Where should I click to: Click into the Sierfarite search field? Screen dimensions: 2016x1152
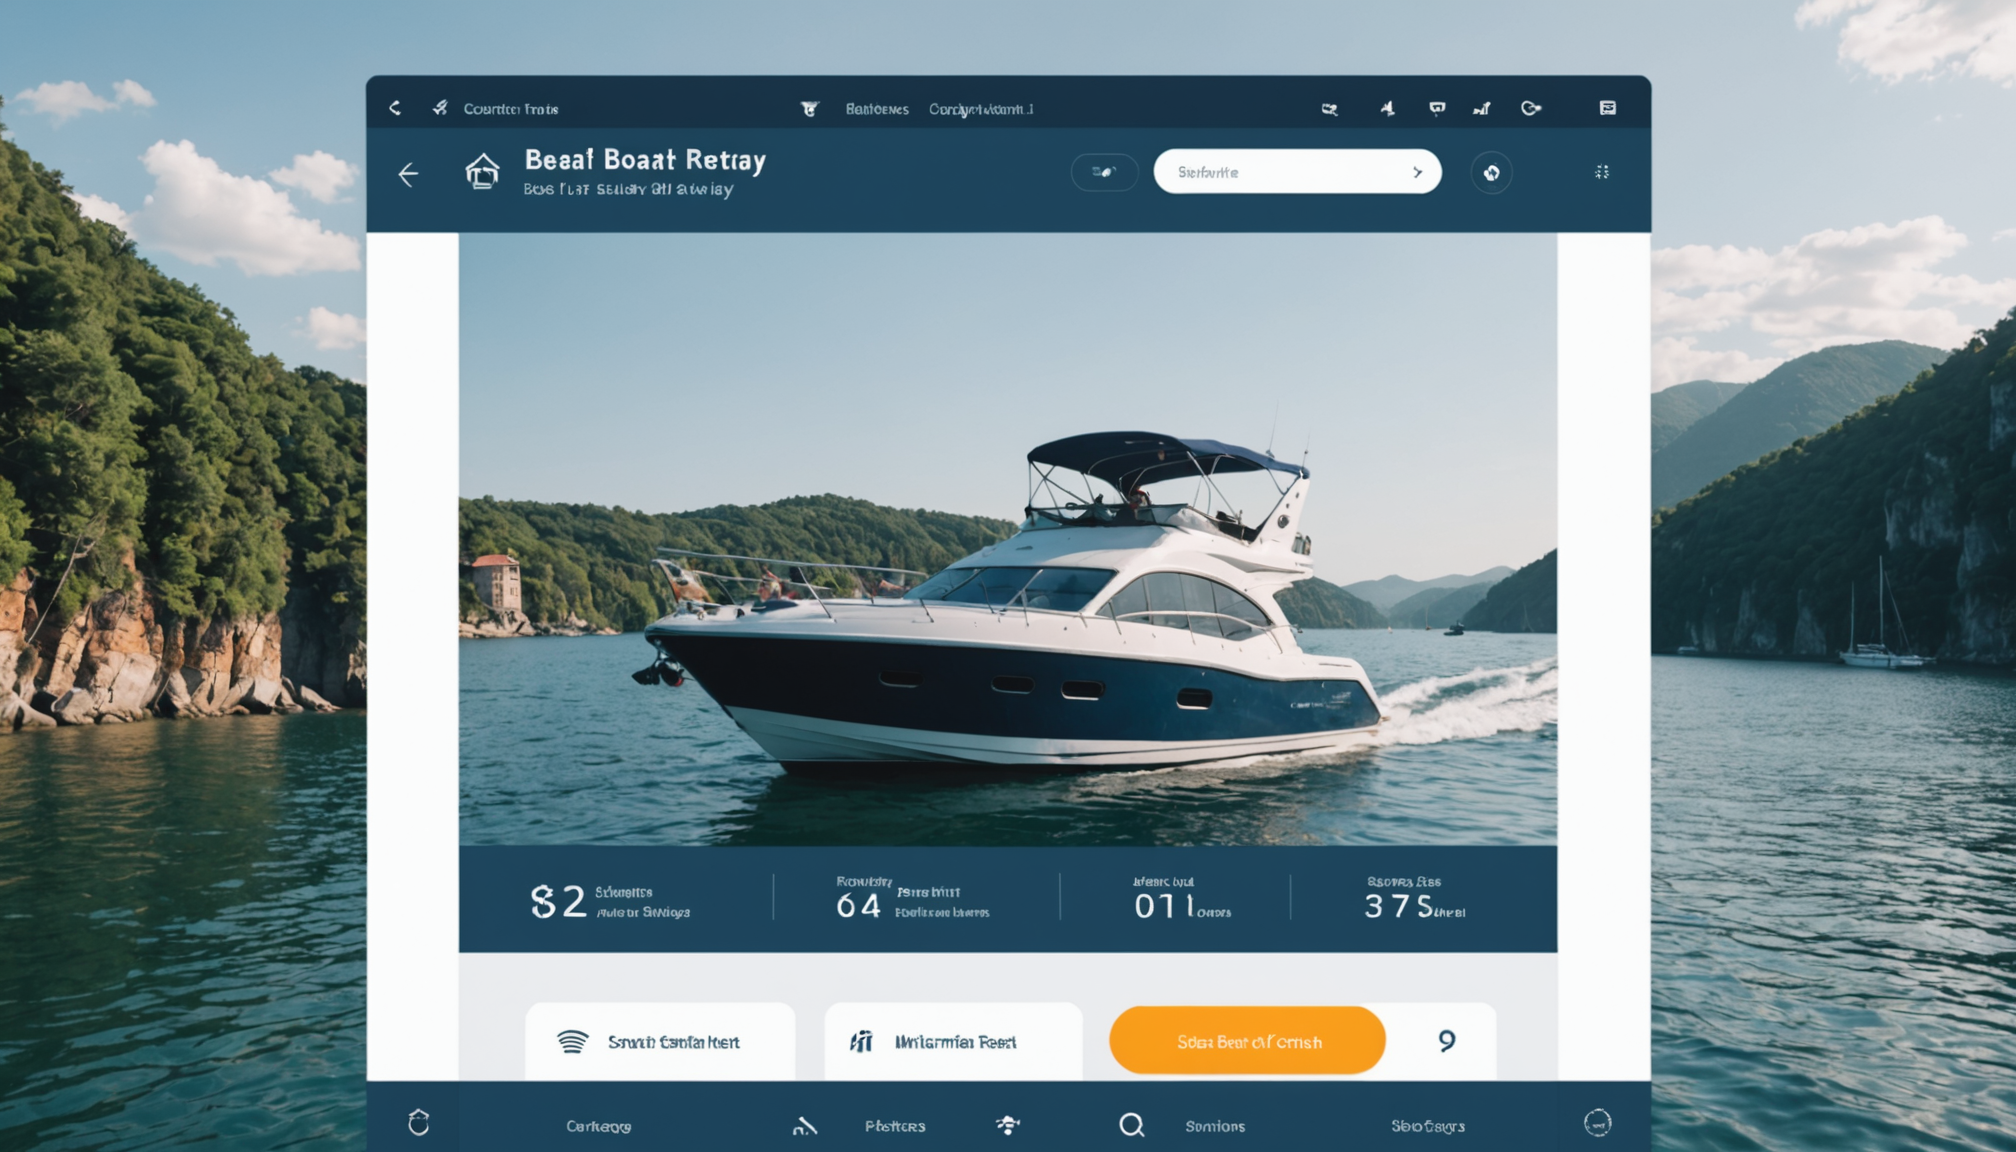1297,172
